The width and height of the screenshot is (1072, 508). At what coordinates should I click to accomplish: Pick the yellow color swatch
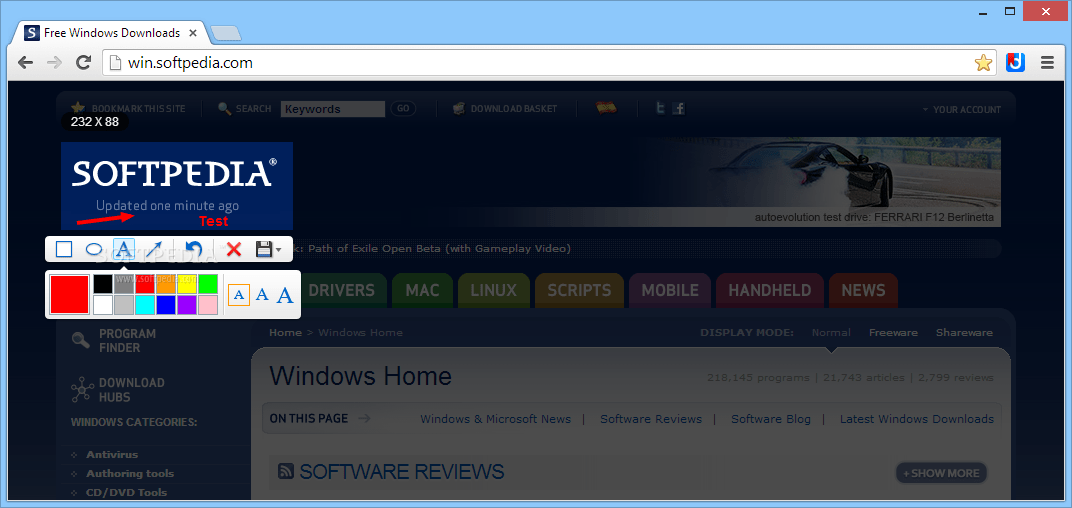click(x=187, y=284)
